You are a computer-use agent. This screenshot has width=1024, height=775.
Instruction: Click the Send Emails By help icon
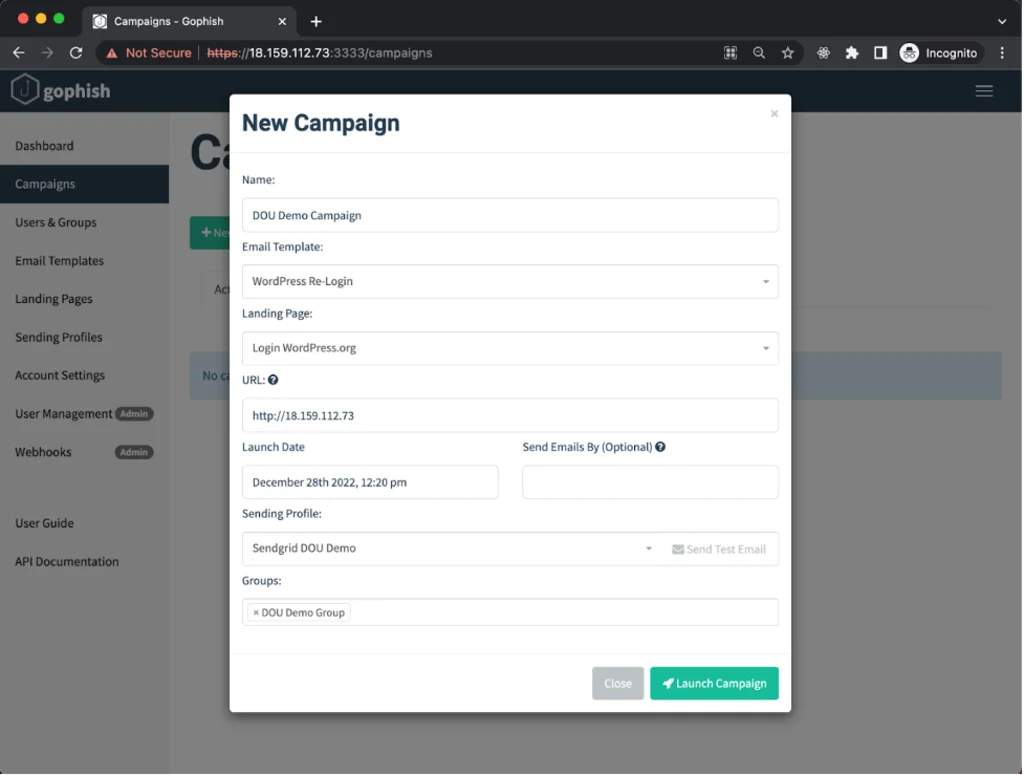coord(660,447)
